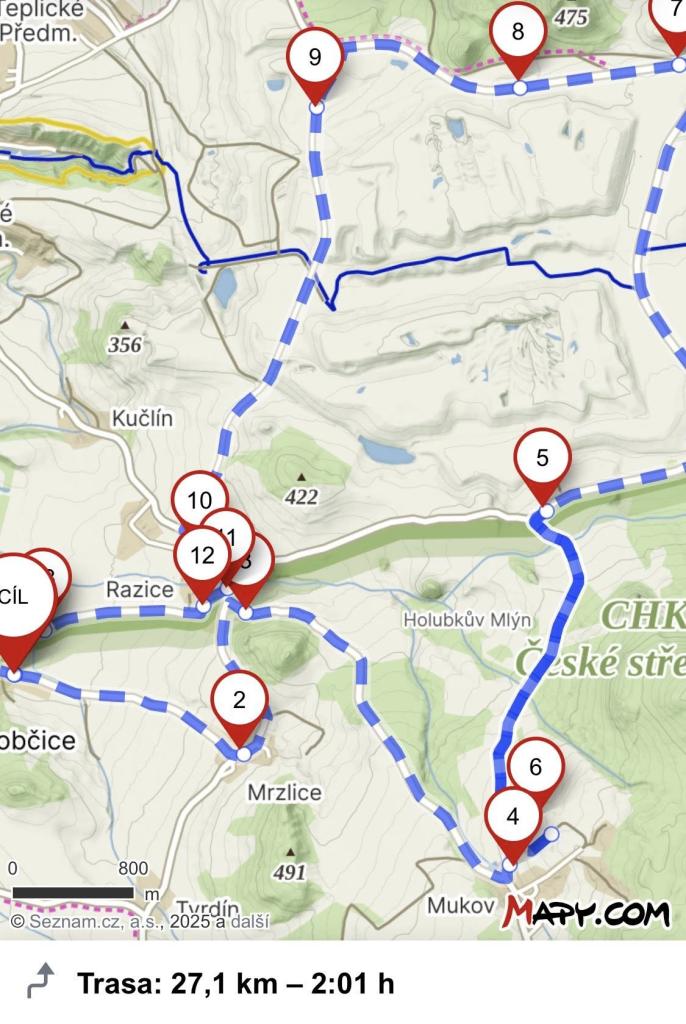Viewport: 686px width, 1024px height.
Task: Open the Seznam.cz copyright attribution link
Action: pyautogui.click(x=140, y=921)
